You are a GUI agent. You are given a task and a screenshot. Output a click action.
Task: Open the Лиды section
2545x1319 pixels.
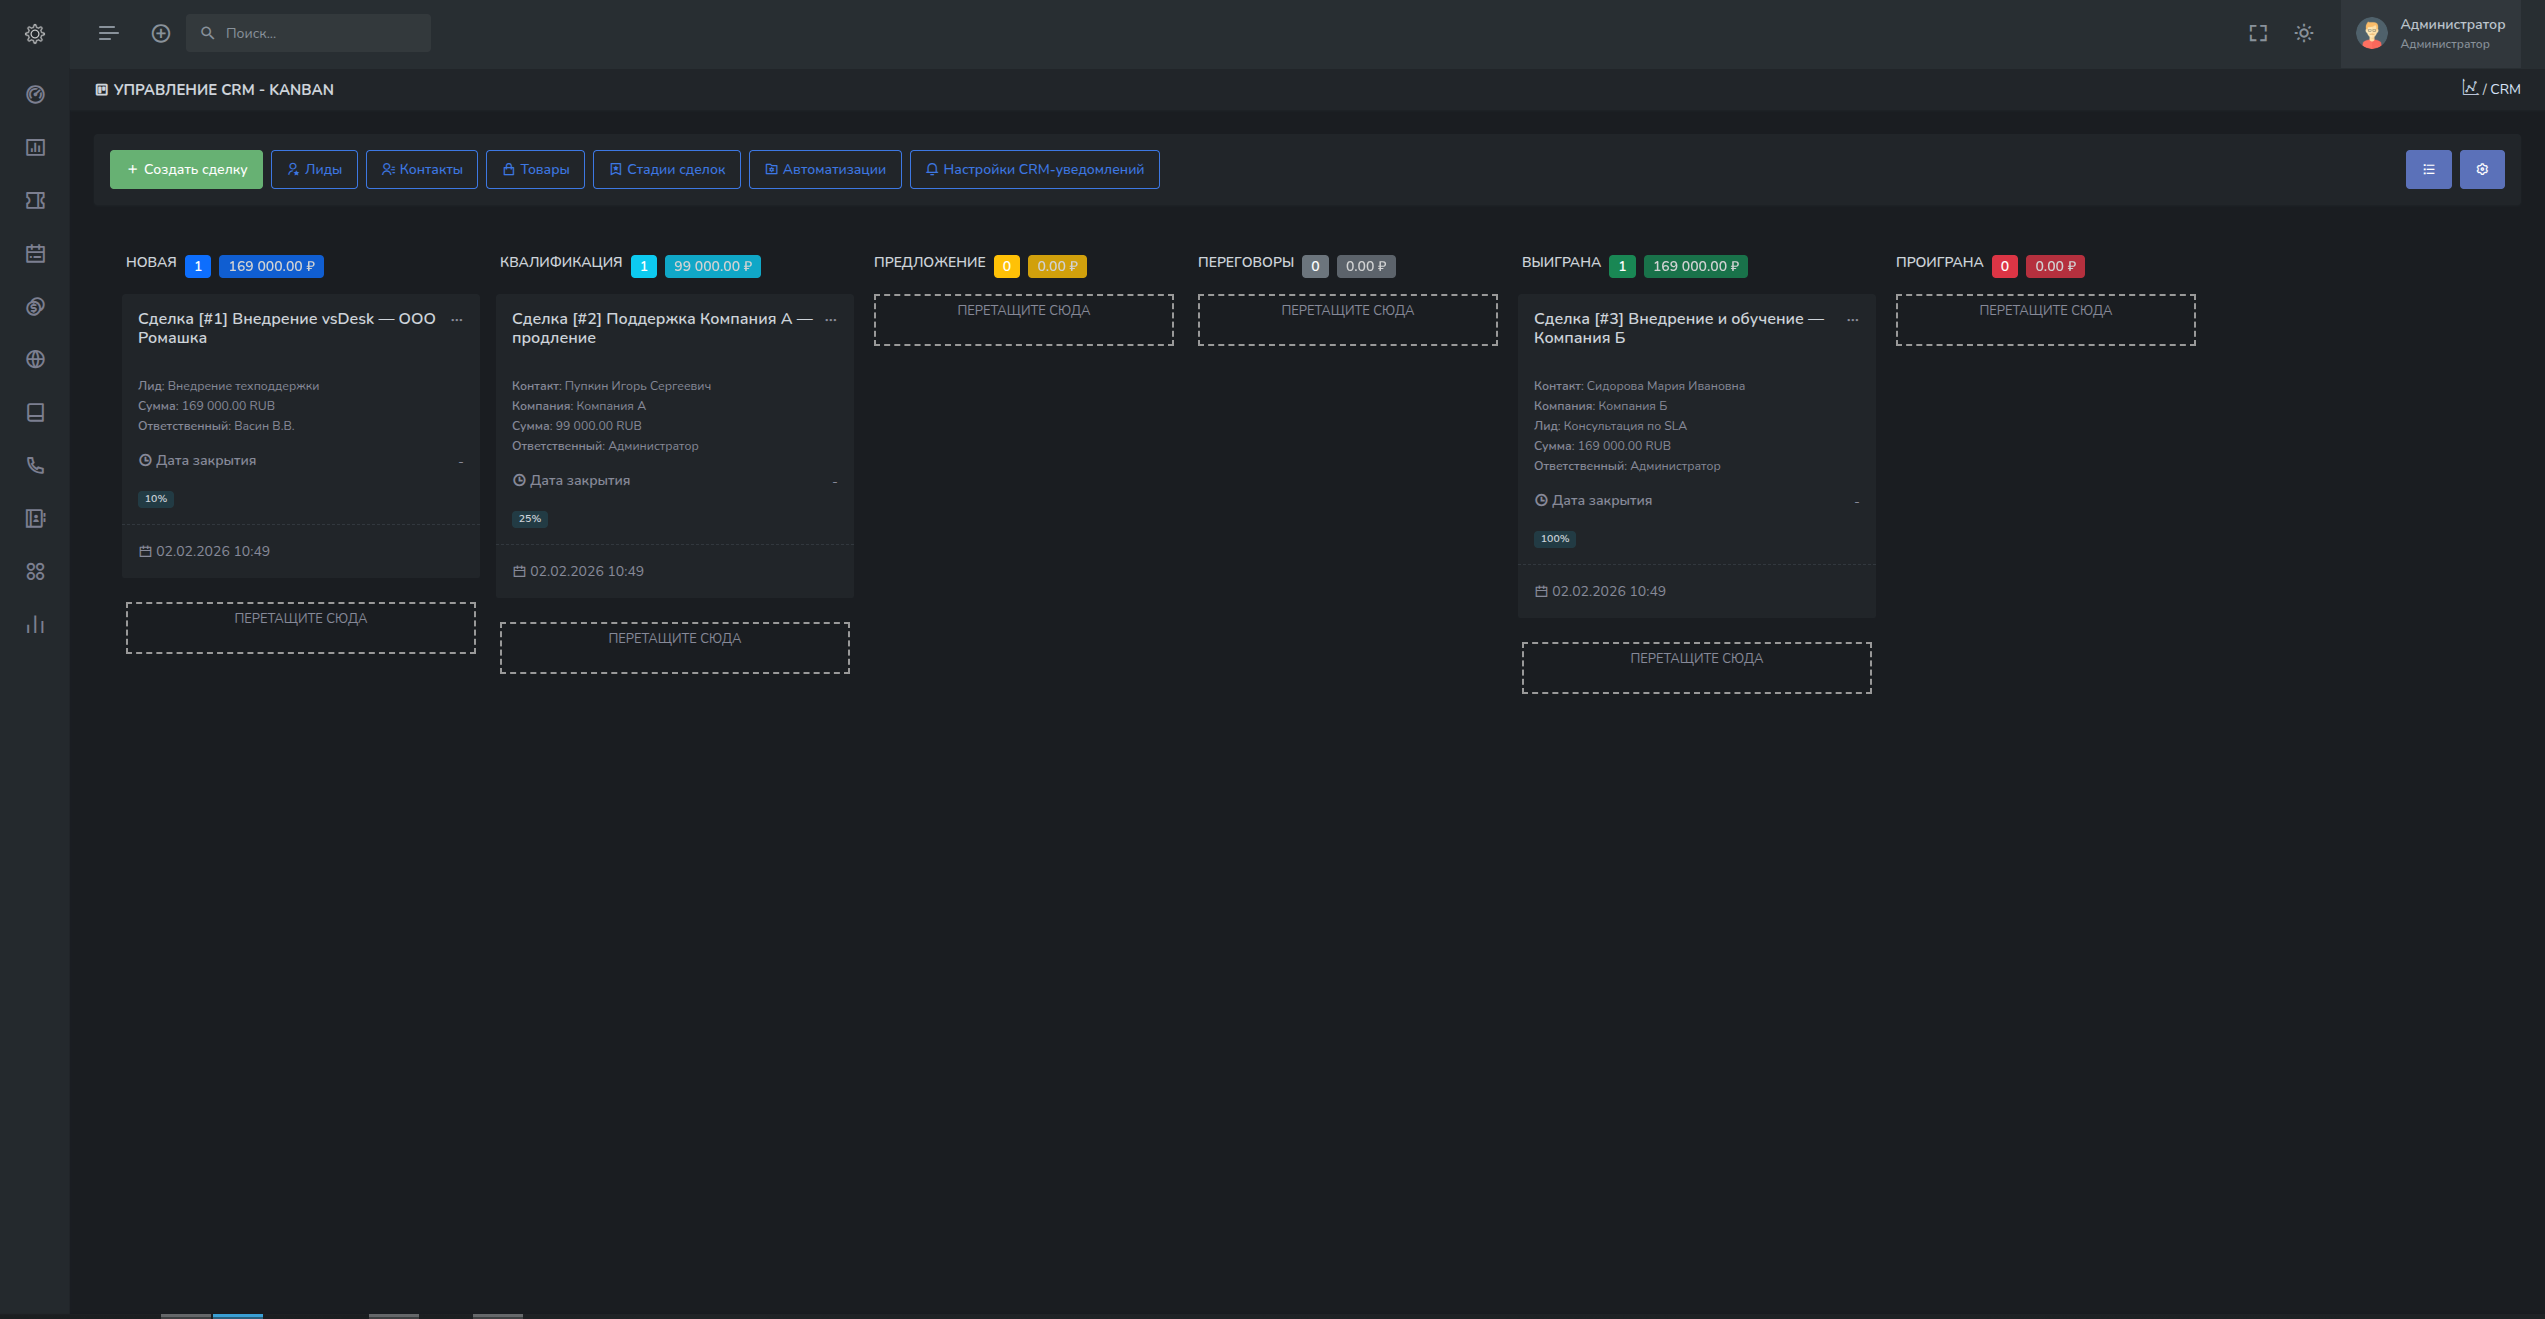click(314, 170)
